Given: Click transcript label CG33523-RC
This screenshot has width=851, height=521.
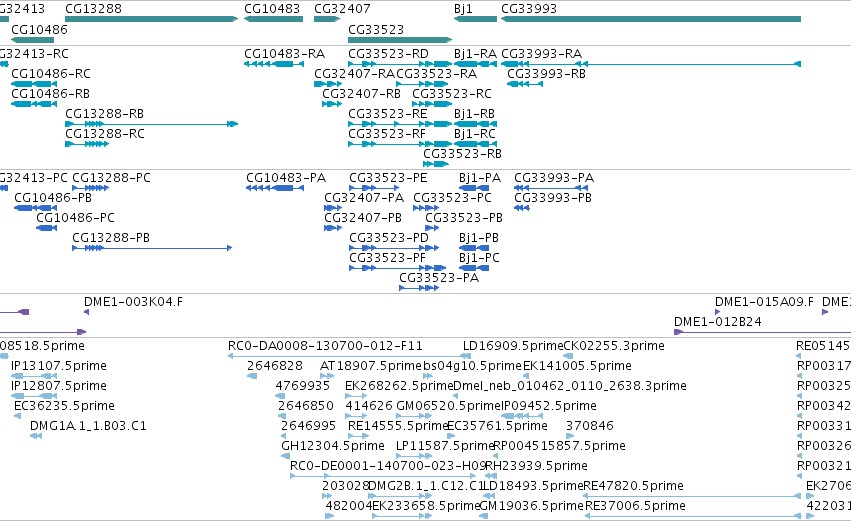Looking at the screenshot, I should tap(452, 94).
